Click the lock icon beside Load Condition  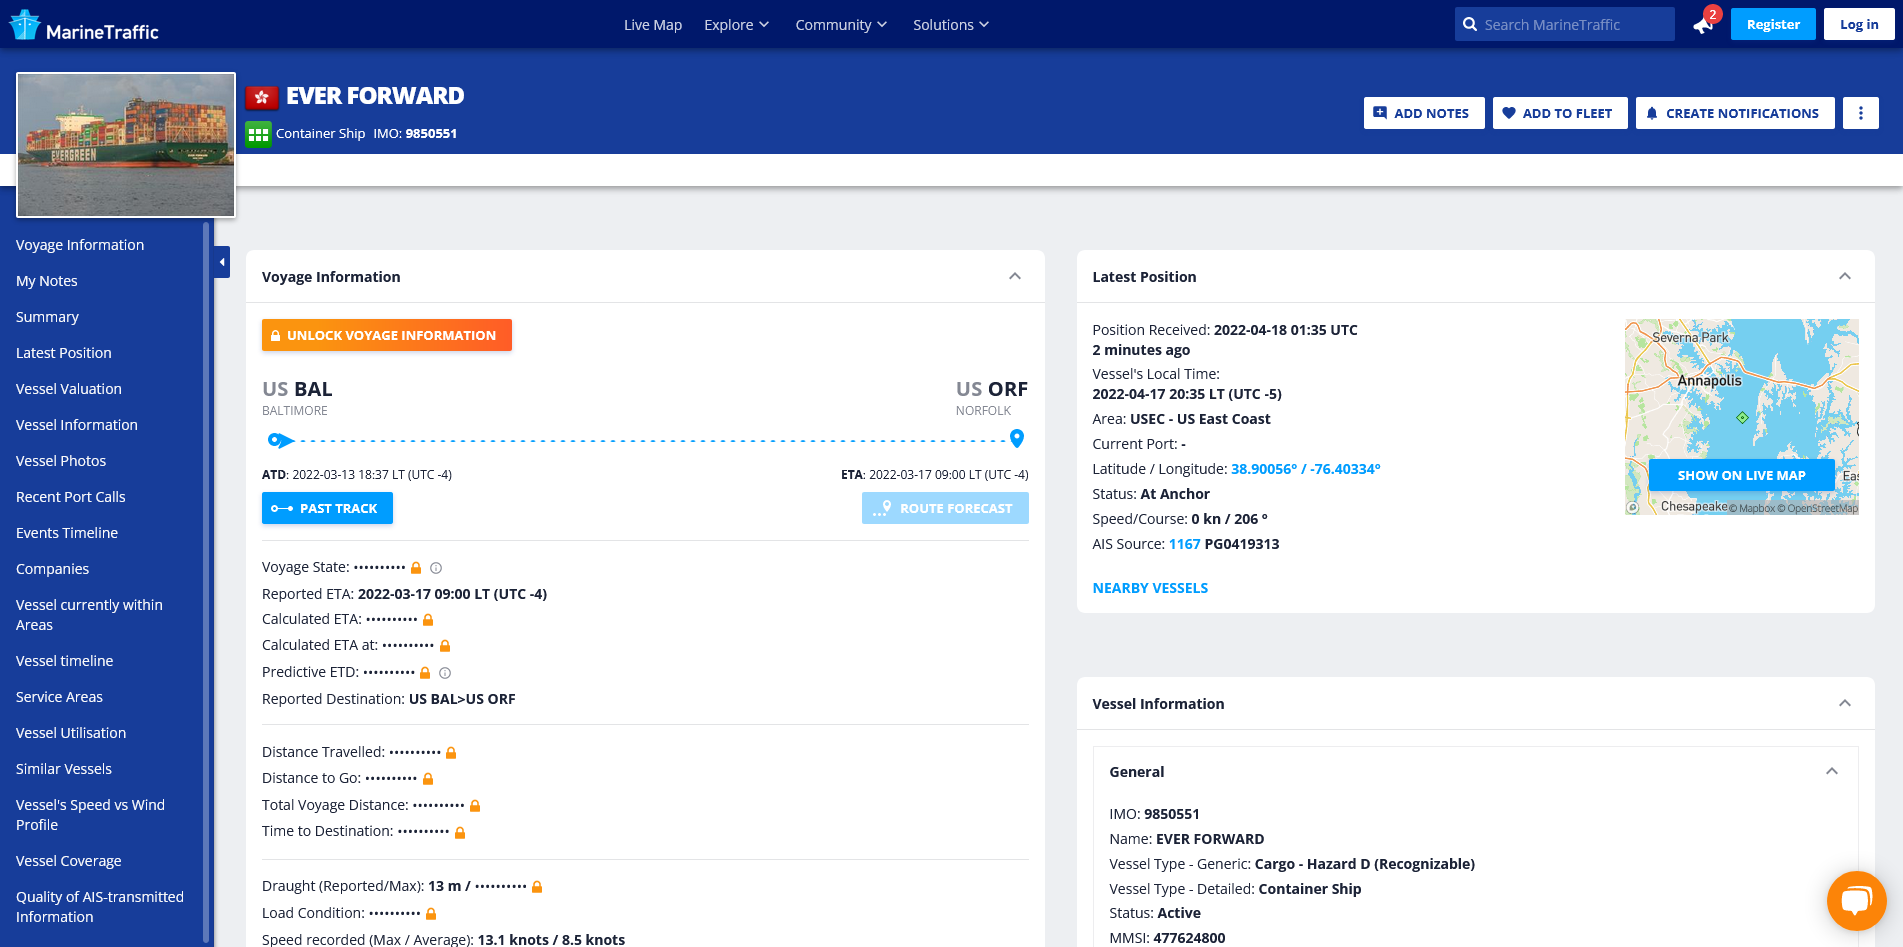pyautogui.click(x=431, y=914)
